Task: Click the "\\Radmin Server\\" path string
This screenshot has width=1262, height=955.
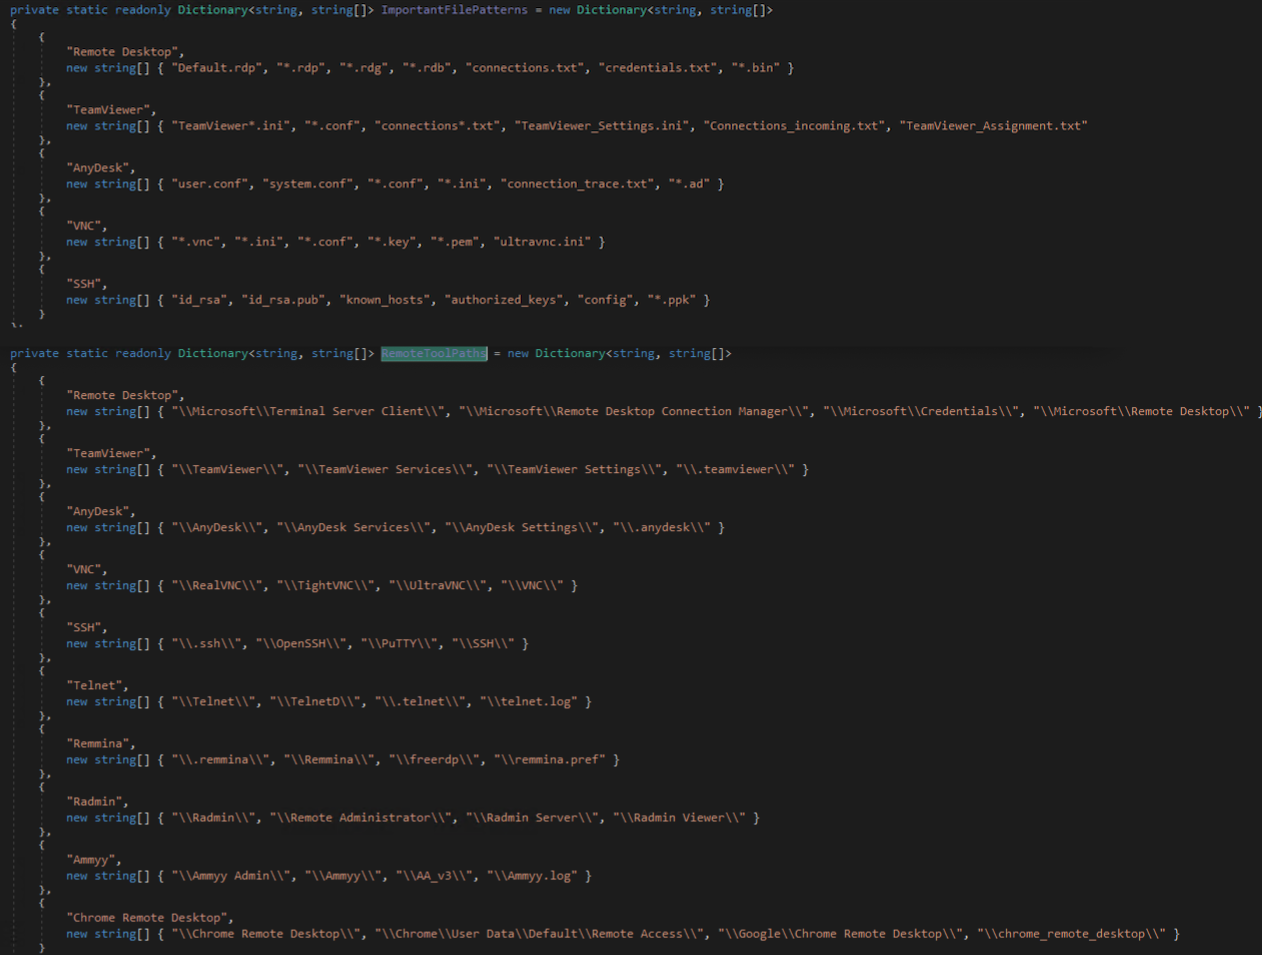Action: click(533, 818)
